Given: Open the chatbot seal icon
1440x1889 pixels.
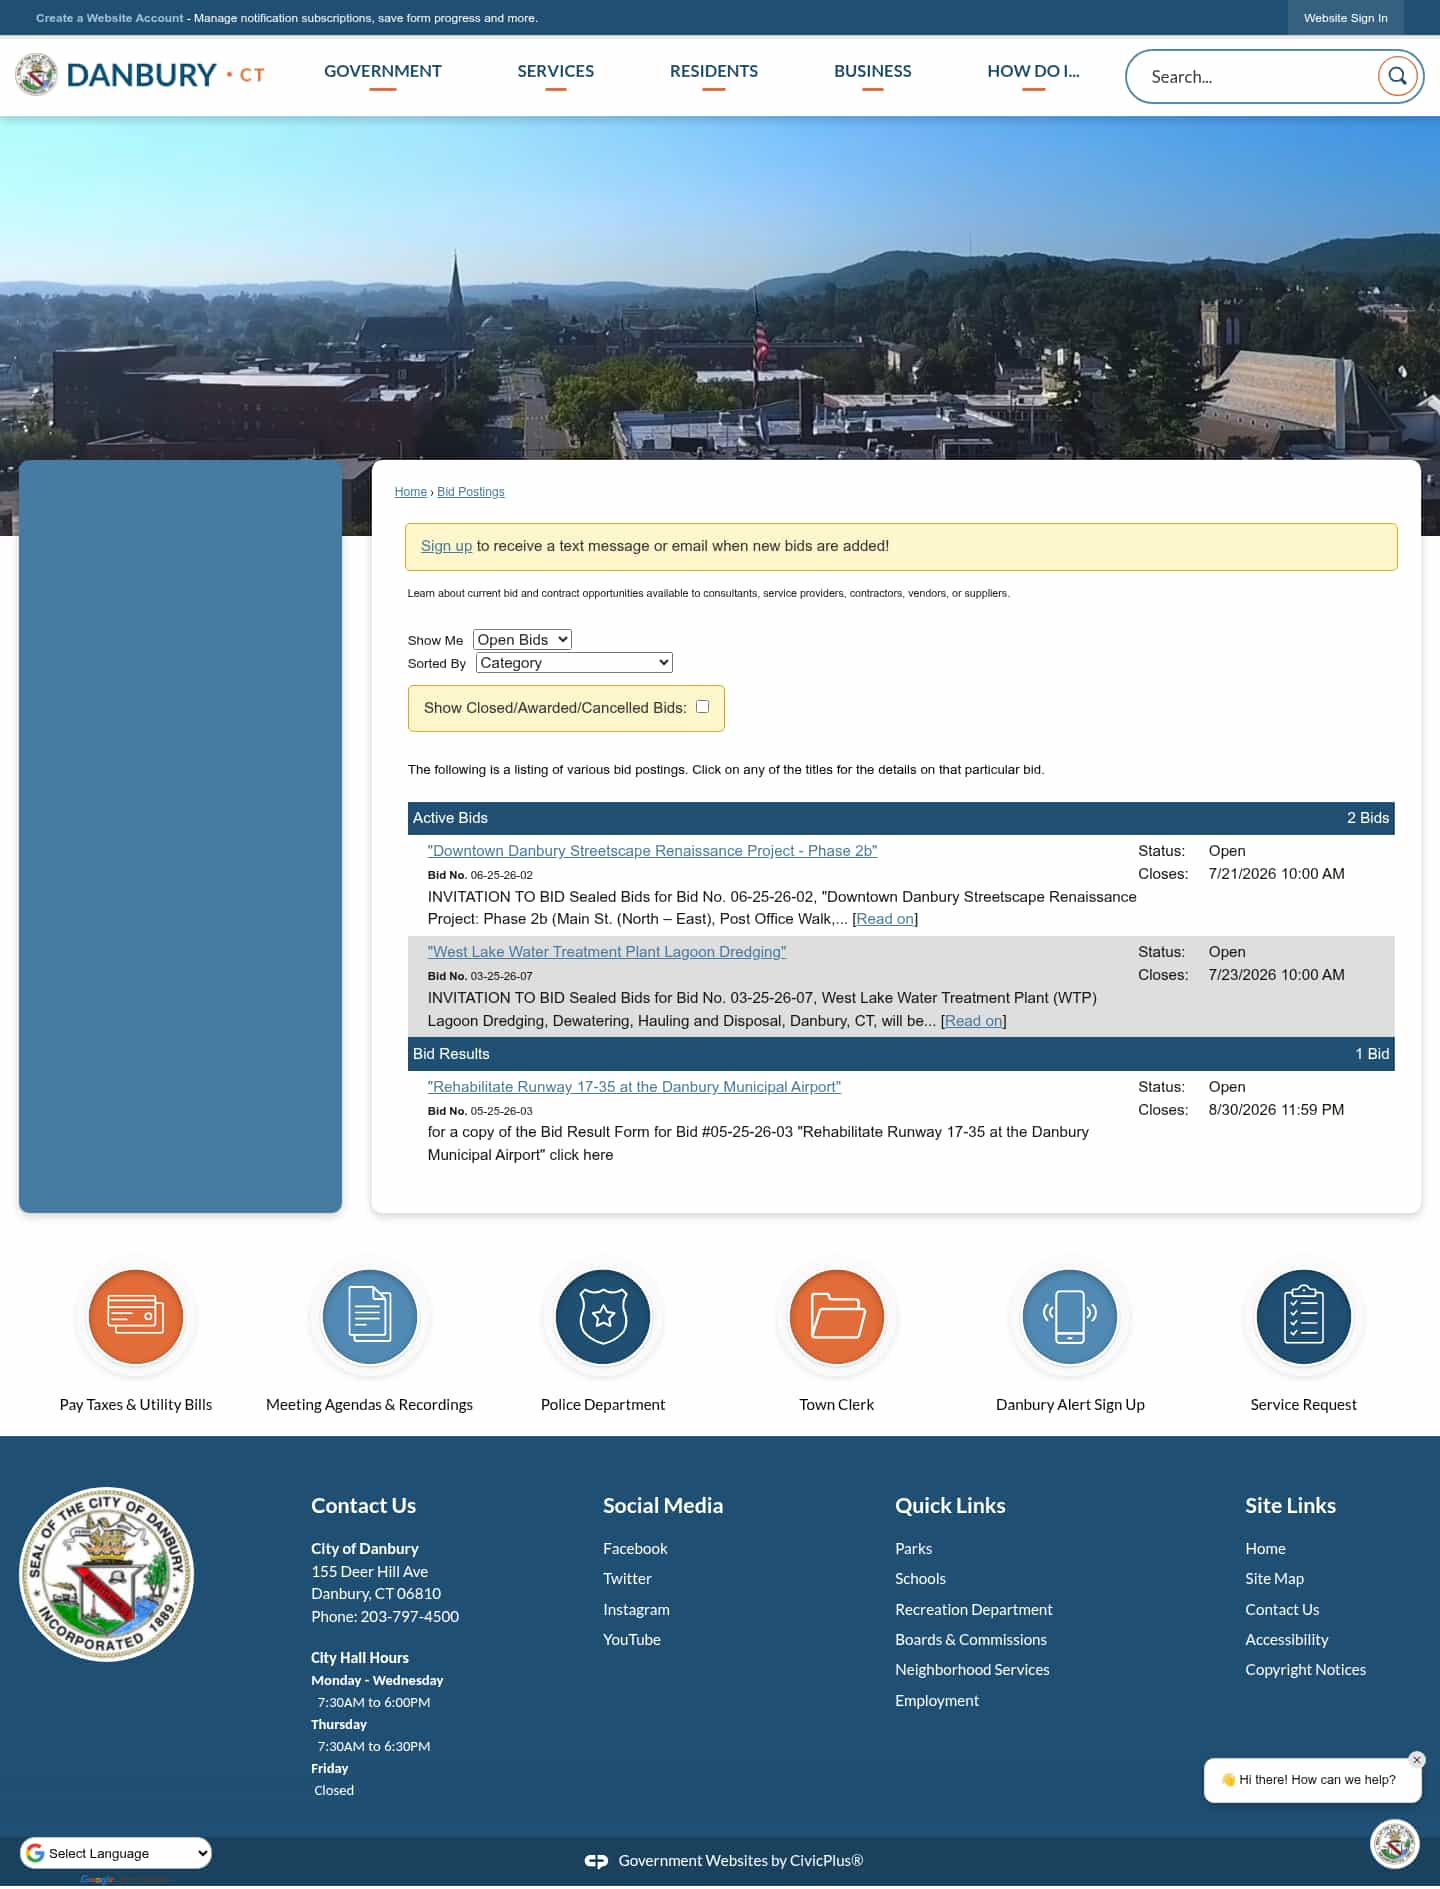Looking at the screenshot, I should point(1394,1844).
